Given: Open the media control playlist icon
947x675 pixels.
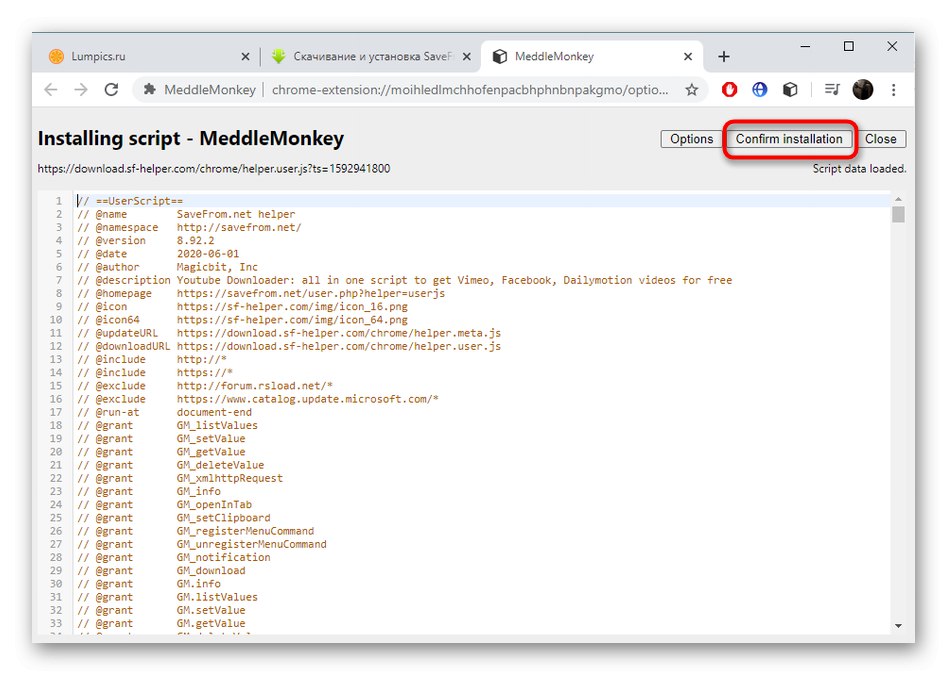Looking at the screenshot, I should coord(832,90).
